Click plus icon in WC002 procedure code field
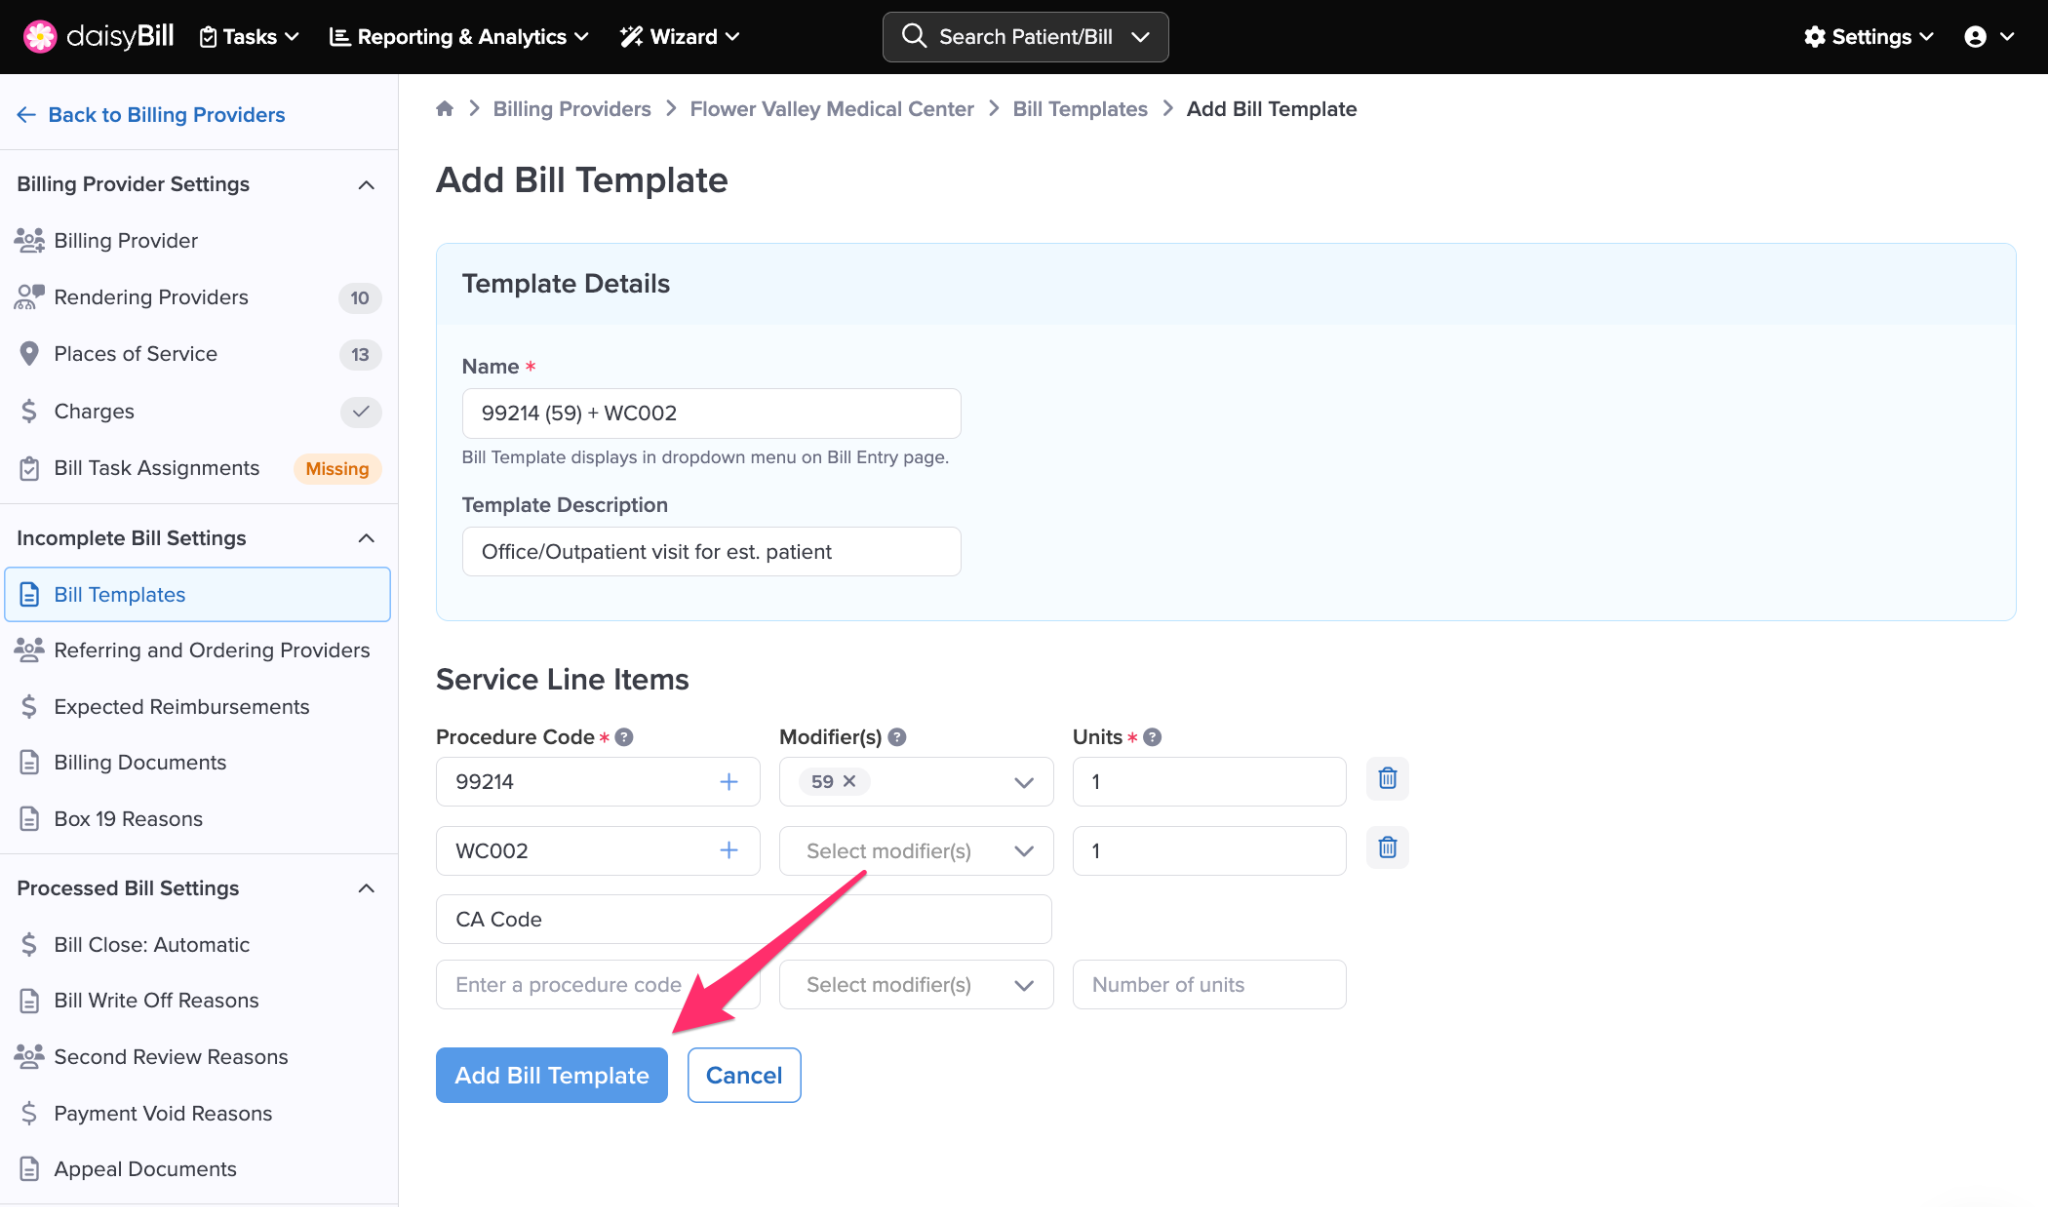 pyautogui.click(x=729, y=851)
